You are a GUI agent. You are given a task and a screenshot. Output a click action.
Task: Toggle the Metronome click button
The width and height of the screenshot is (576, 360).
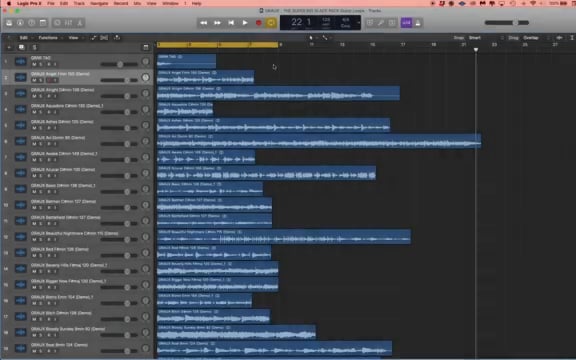click(418, 23)
